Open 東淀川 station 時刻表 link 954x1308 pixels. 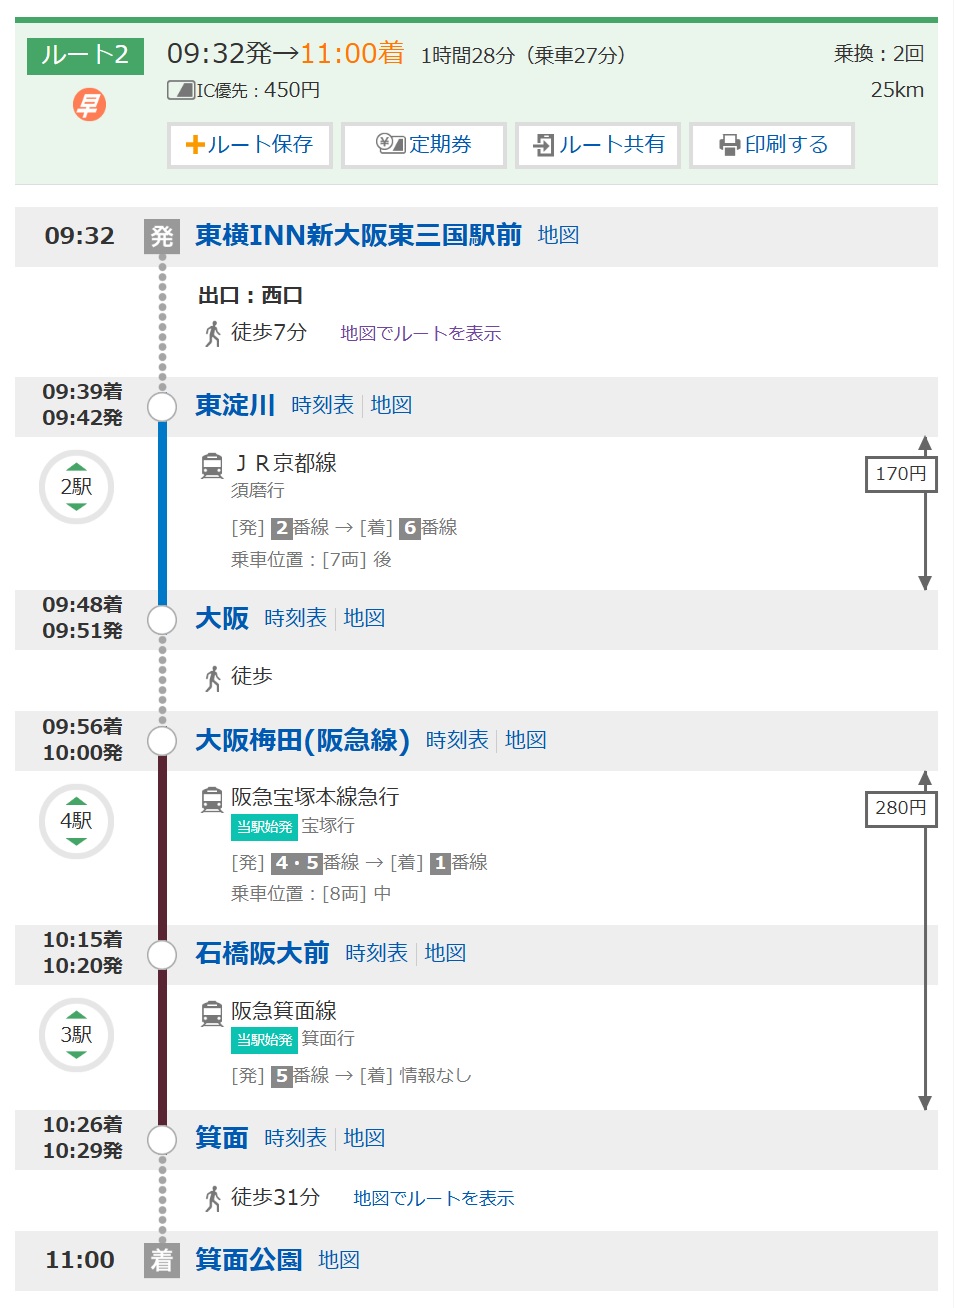[323, 405]
